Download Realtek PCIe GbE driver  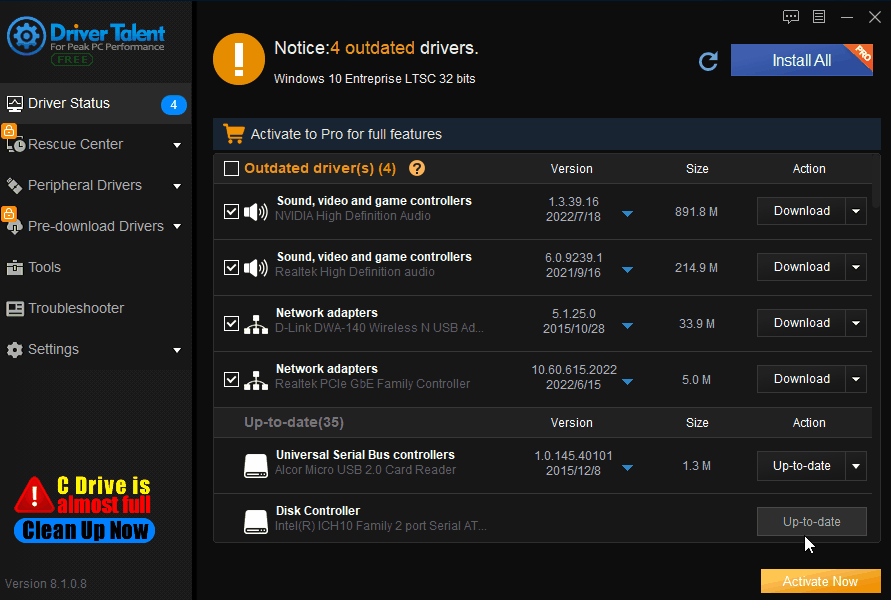pos(801,379)
